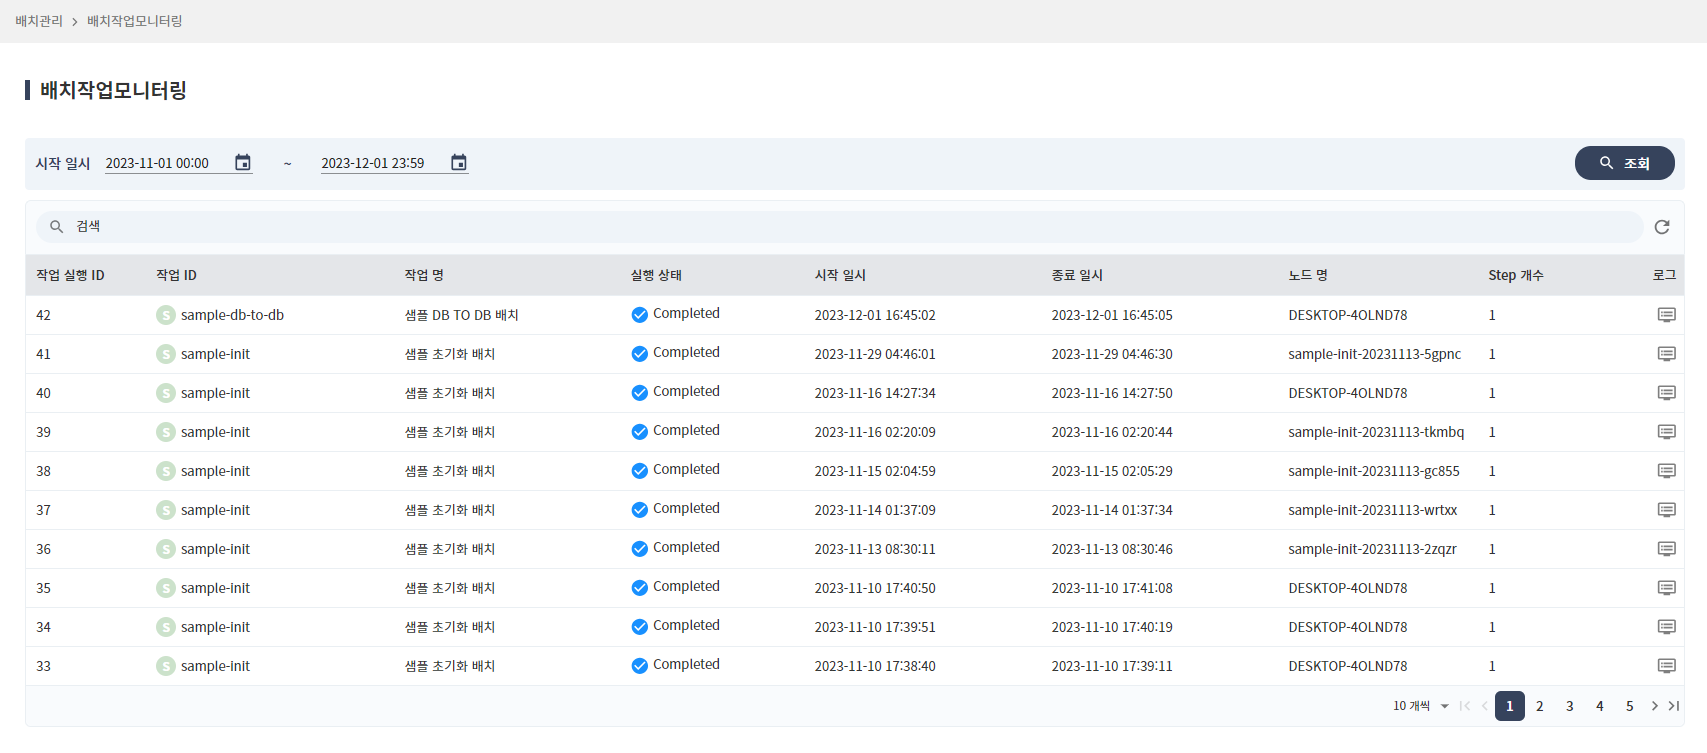Screen dimensions: 1707x753
Task: View log for job execution 42
Action: (x=1666, y=315)
